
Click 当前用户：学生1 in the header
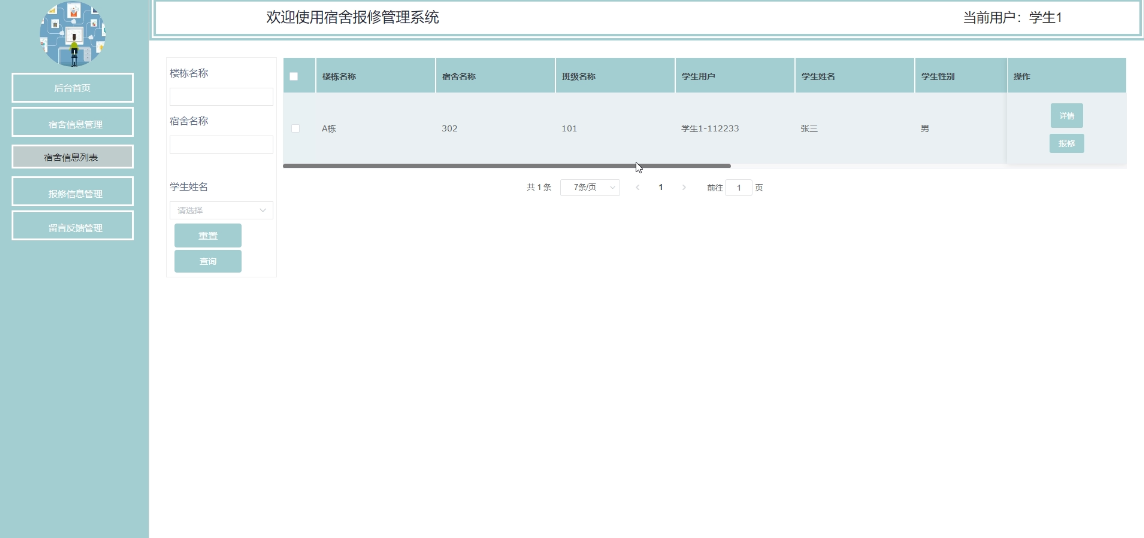click(x=1013, y=18)
